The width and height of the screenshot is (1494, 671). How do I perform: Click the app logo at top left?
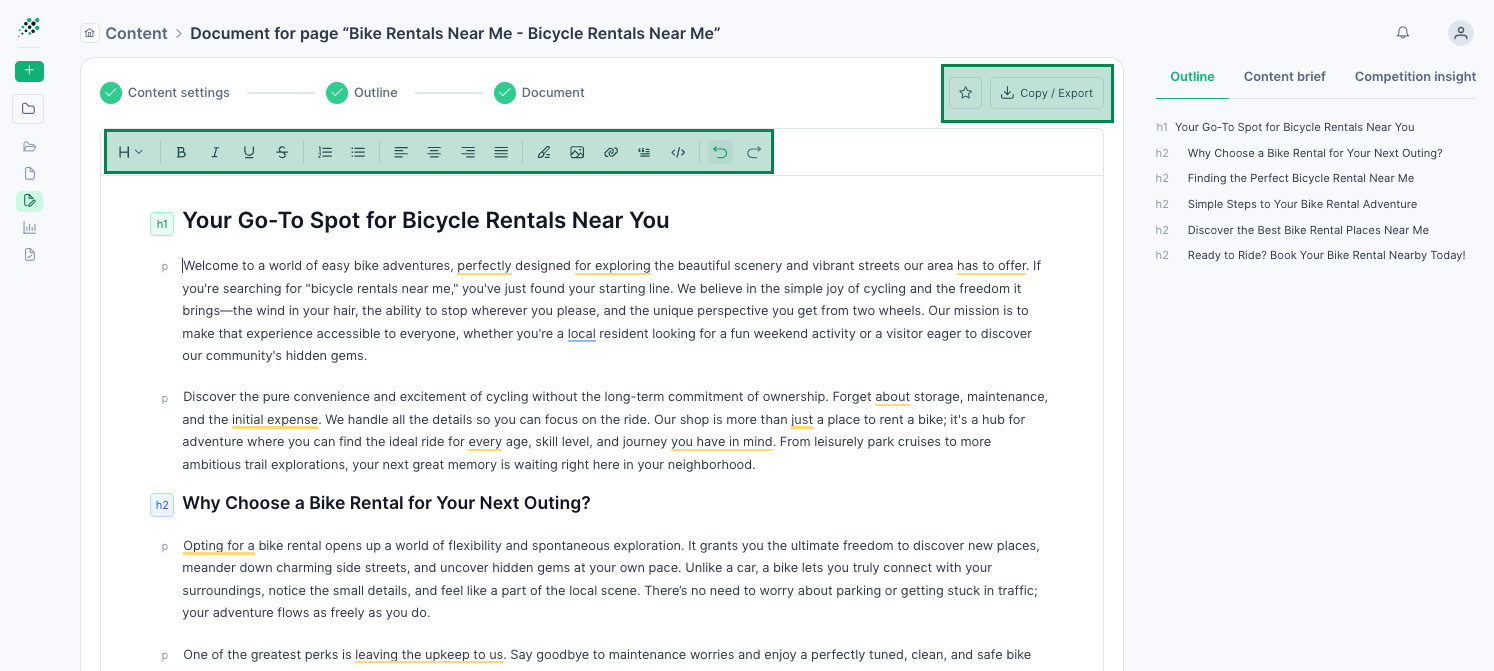pyautogui.click(x=29, y=27)
